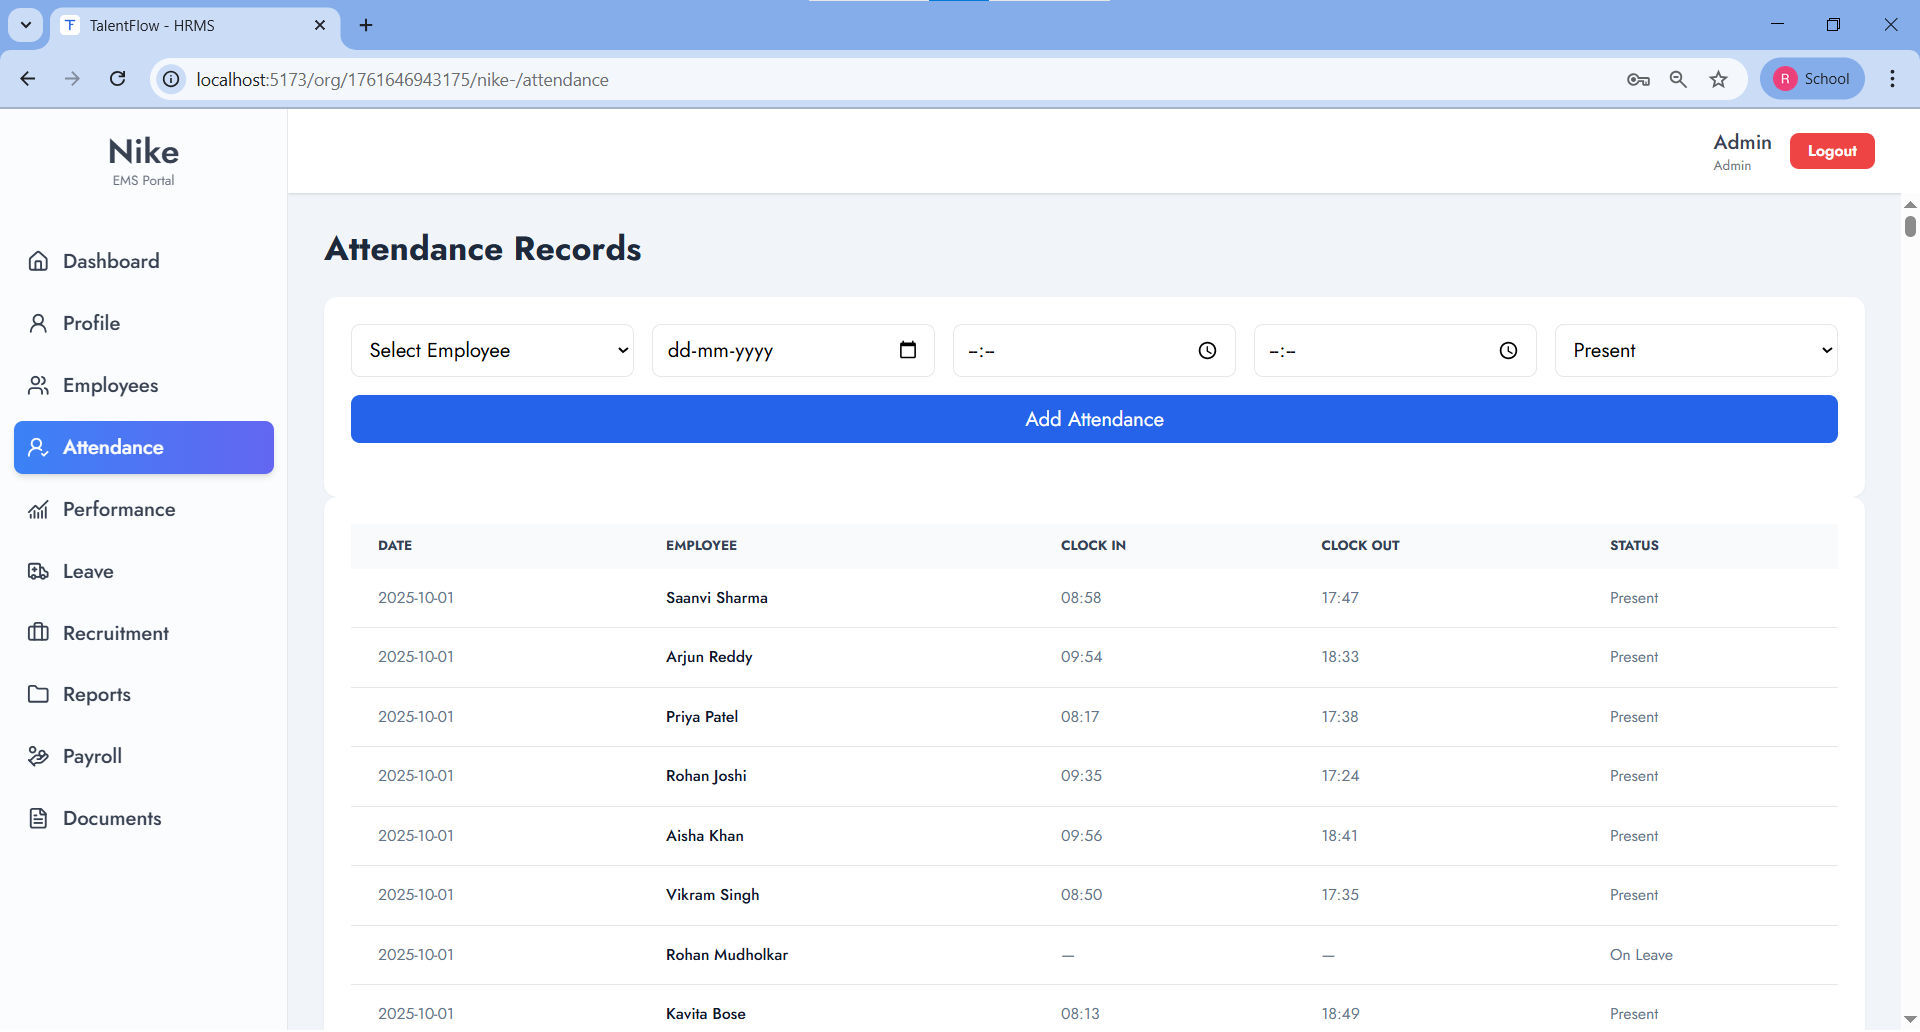Viewport: 1920px width, 1032px height.
Task: Go forward with browser forward arrow
Action: [x=72, y=79]
